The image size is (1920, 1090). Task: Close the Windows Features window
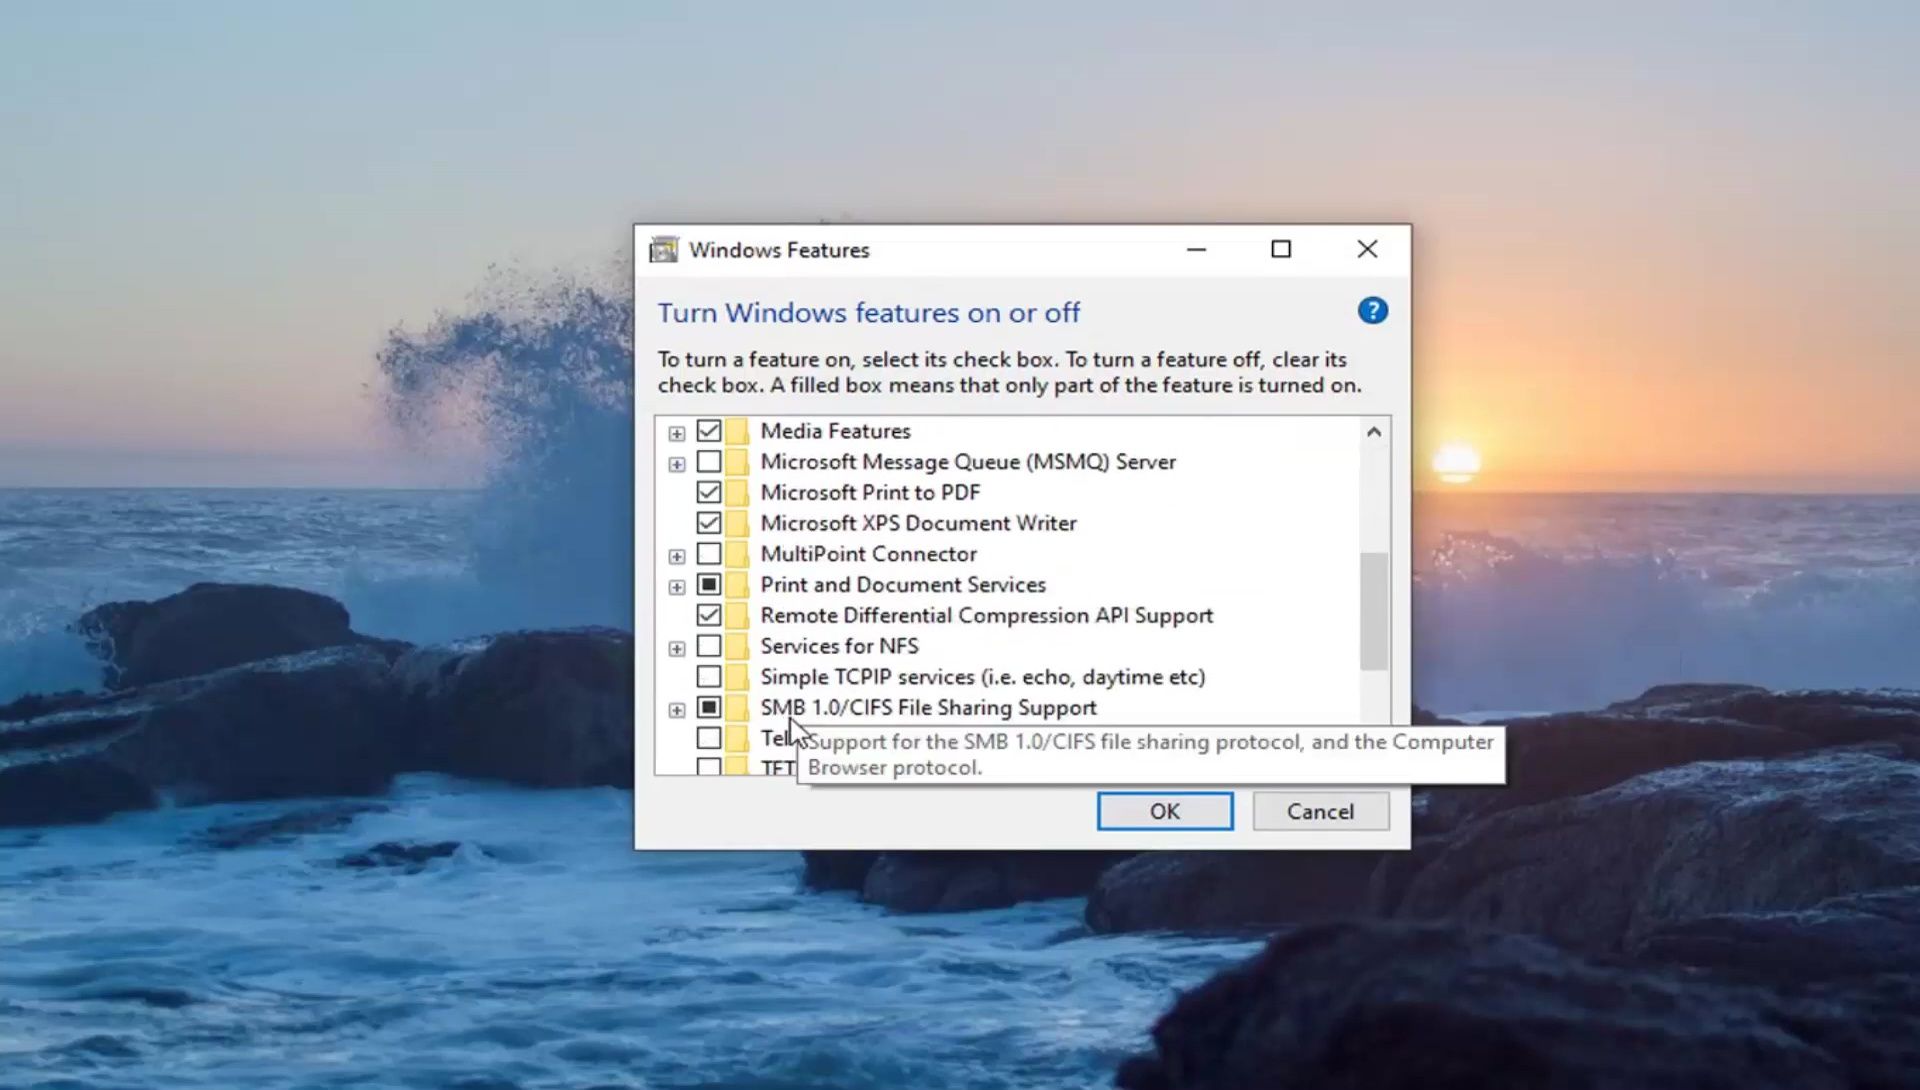click(x=1367, y=250)
